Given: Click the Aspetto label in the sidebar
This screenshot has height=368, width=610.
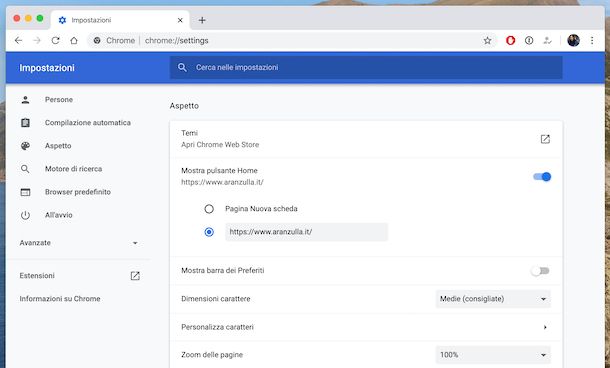Looking at the screenshot, I should [58, 146].
